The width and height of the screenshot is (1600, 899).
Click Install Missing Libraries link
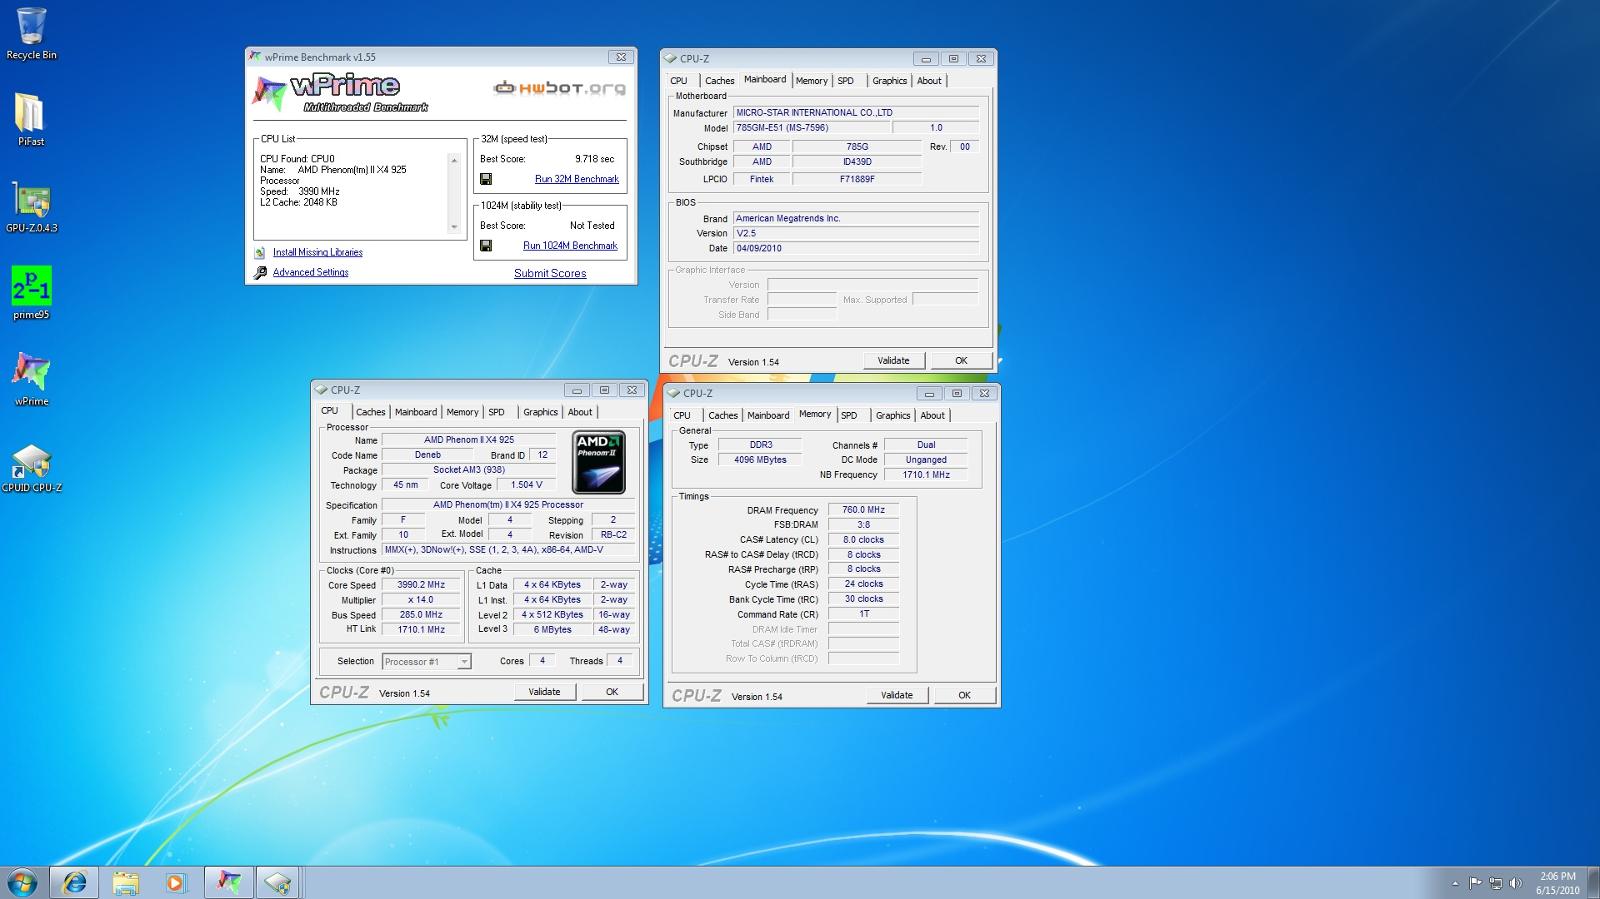(318, 253)
